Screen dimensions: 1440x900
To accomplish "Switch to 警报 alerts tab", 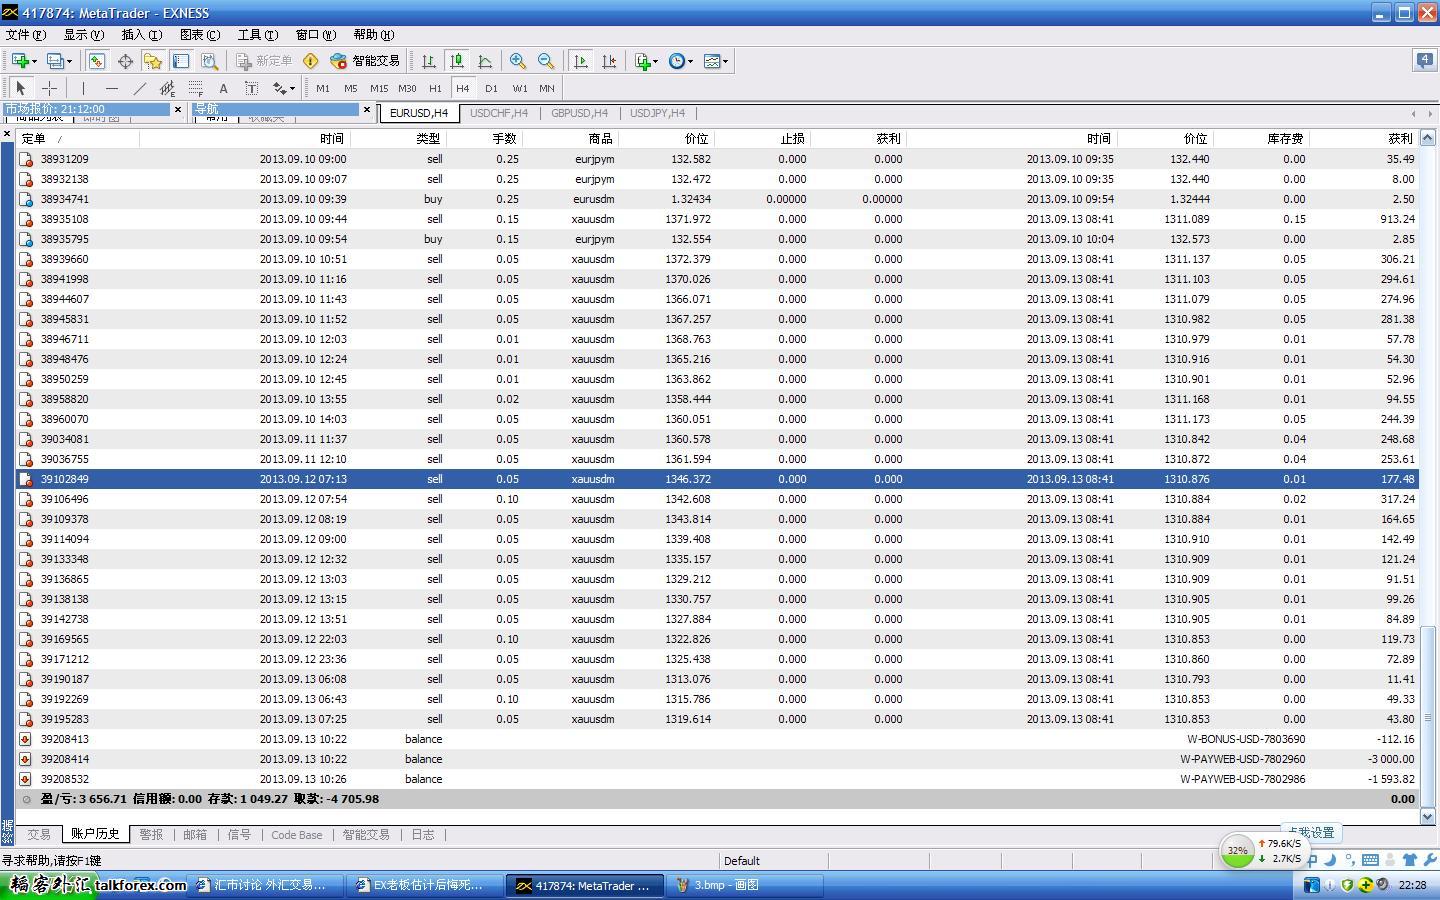I will 151,834.
